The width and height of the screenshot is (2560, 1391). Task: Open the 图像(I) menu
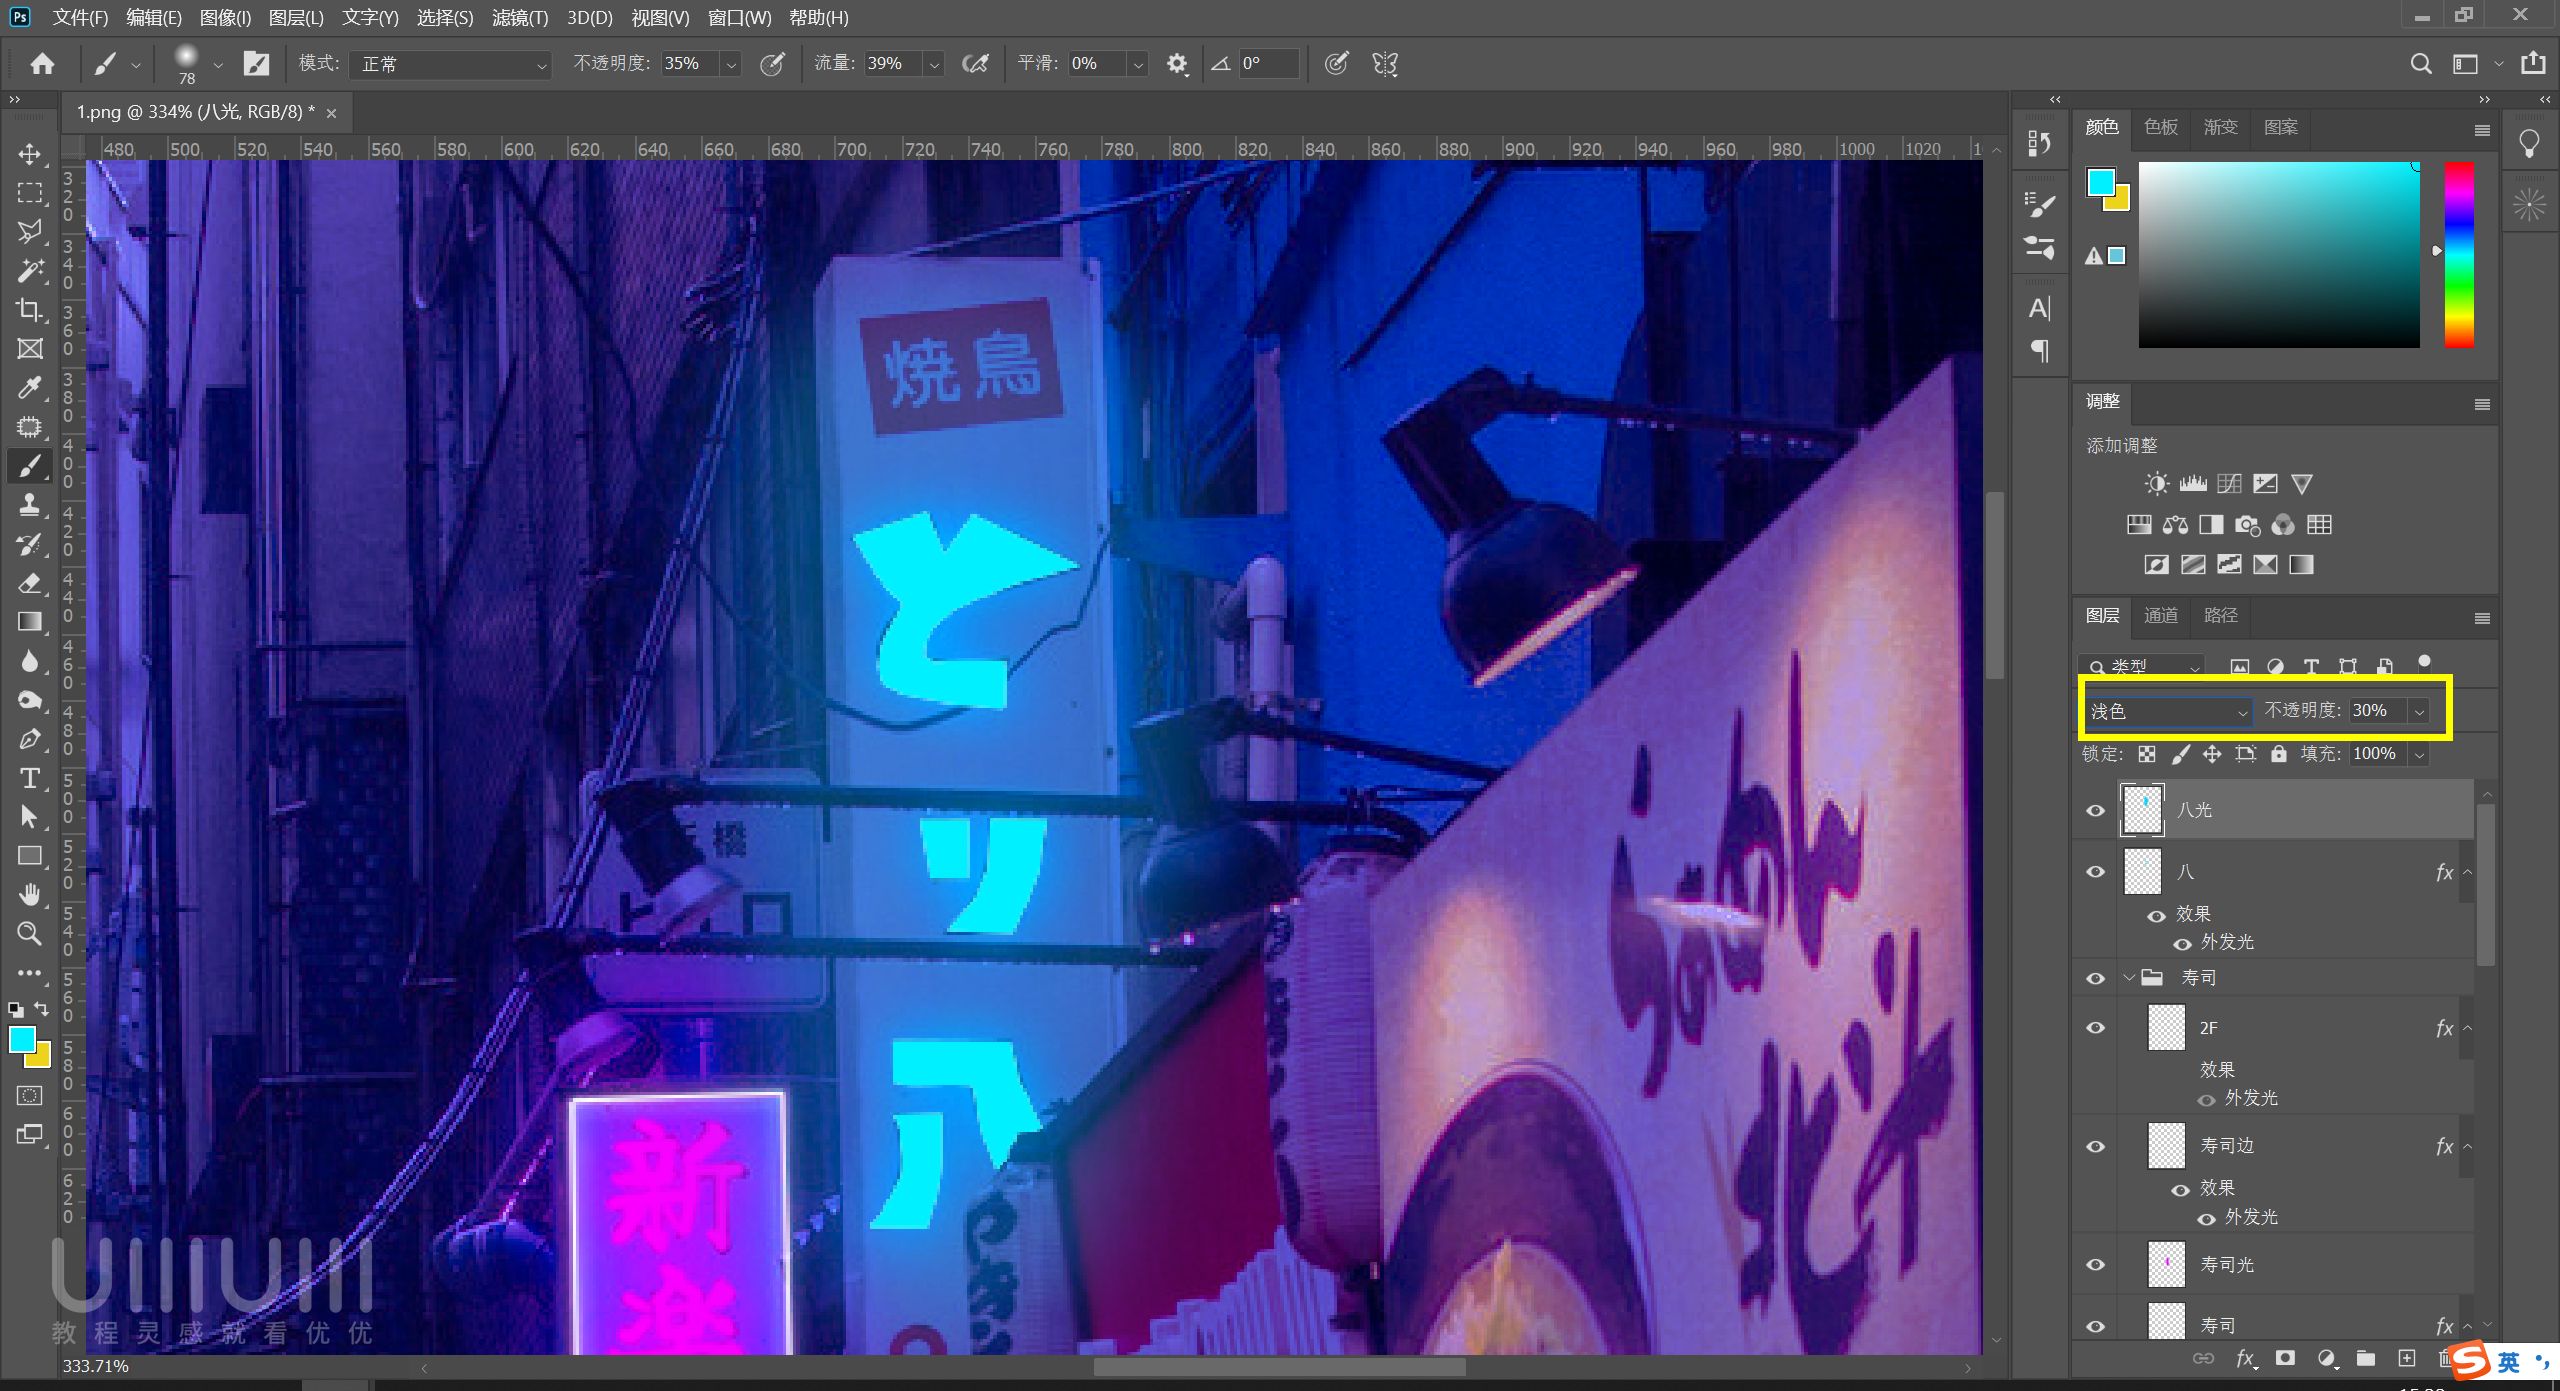(x=225, y=18)
